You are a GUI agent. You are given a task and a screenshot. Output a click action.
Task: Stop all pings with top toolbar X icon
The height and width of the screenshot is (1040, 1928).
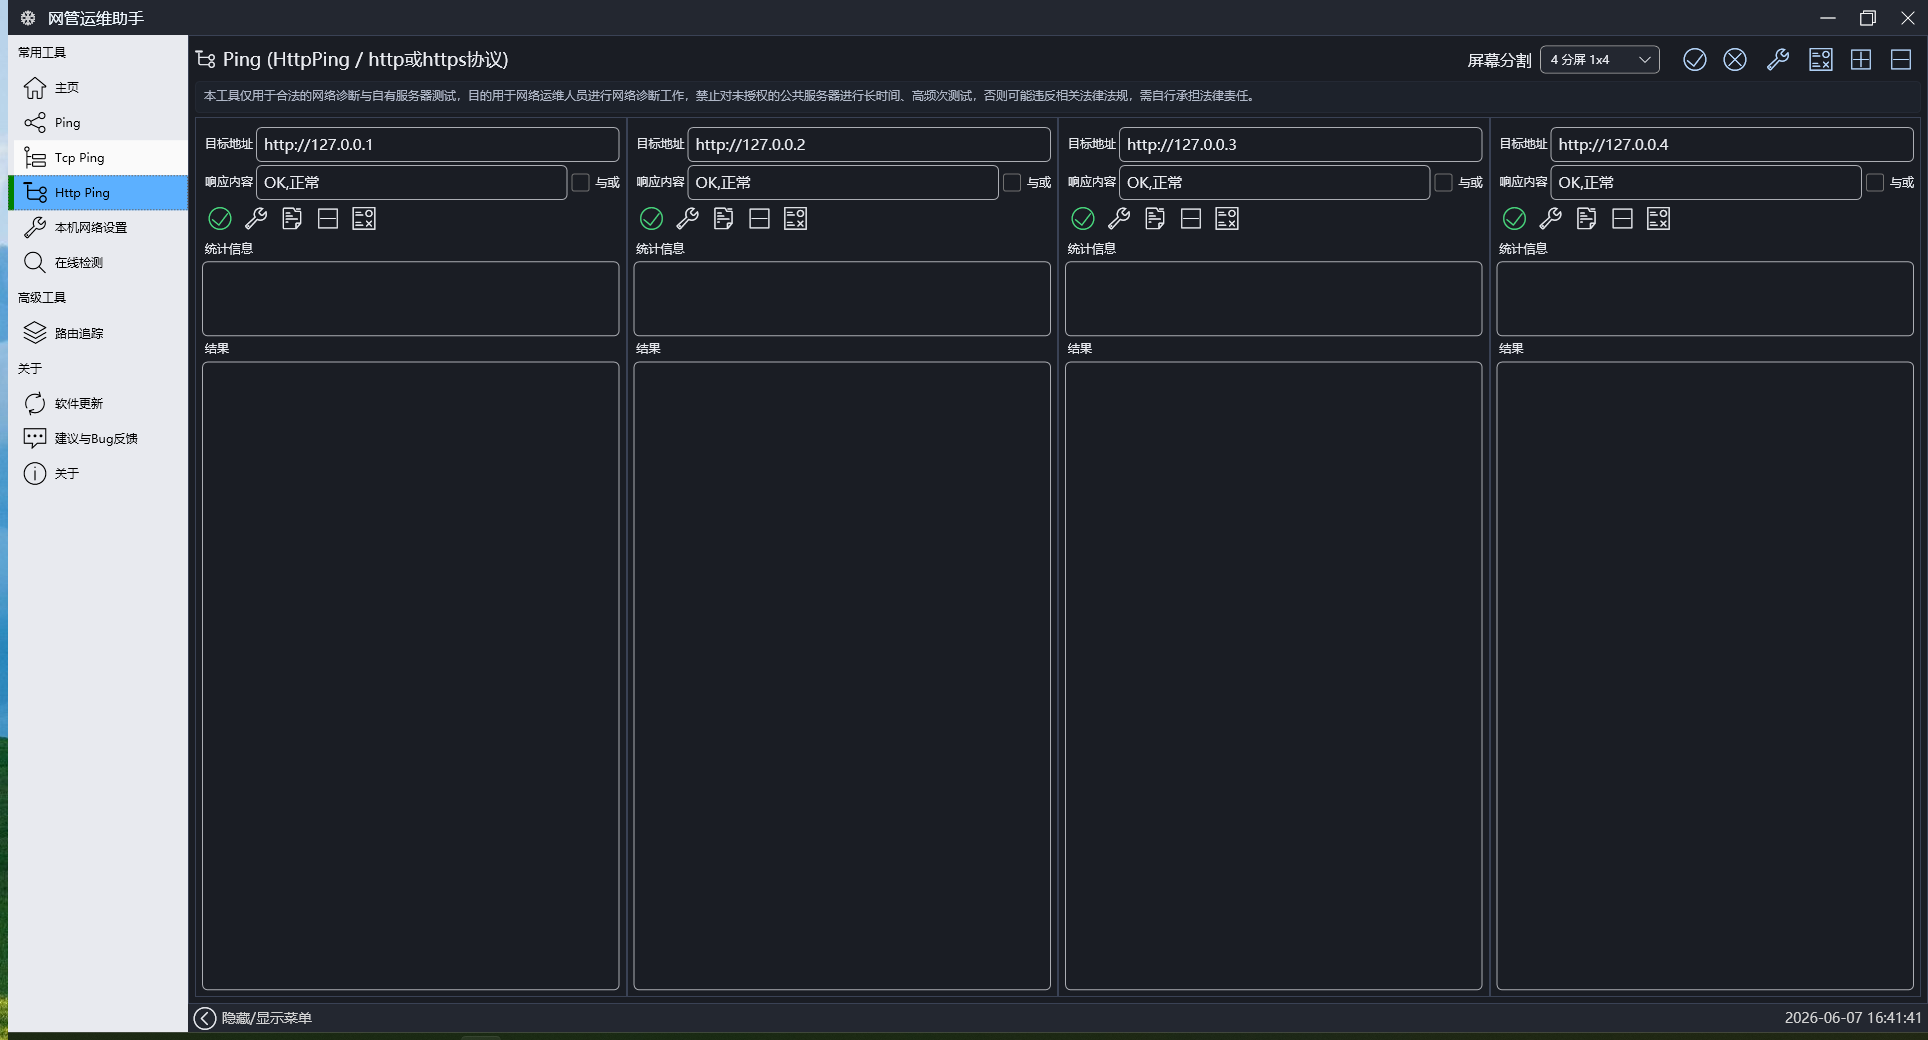pos(1735,60)
